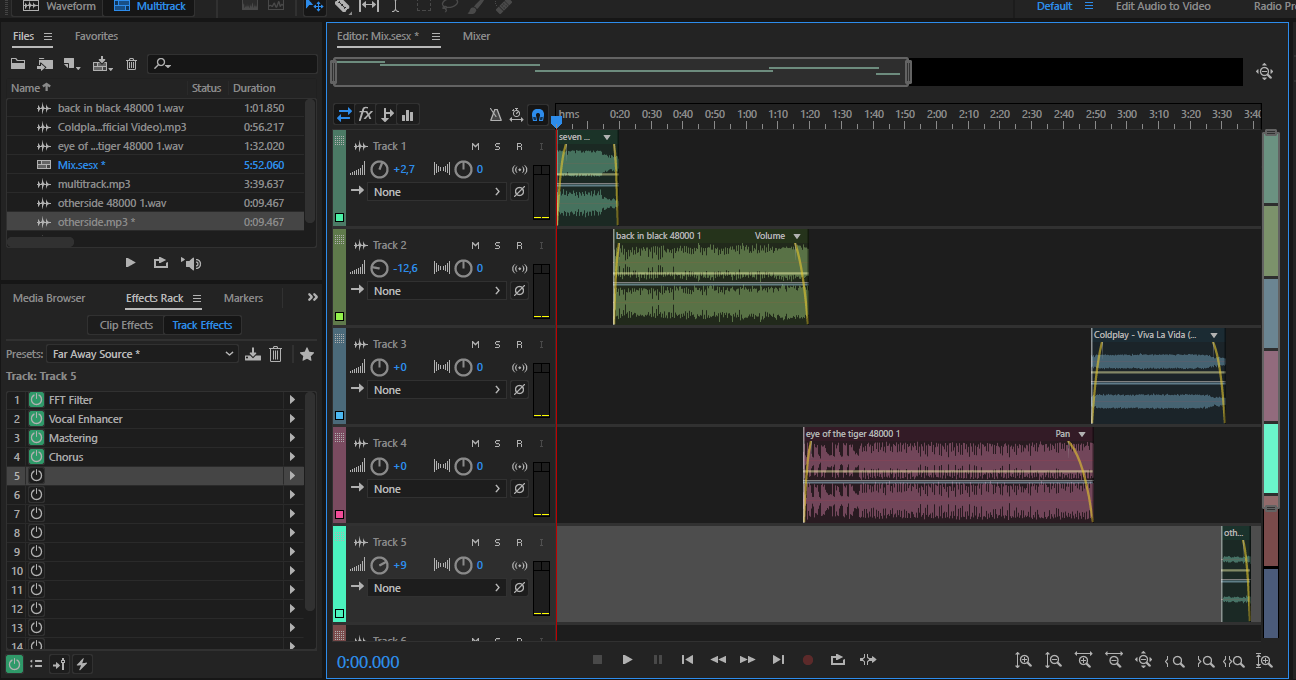Screen dimensions: 1296x680
Task: Click the Open File folder icon
Action: click(18, 64)
